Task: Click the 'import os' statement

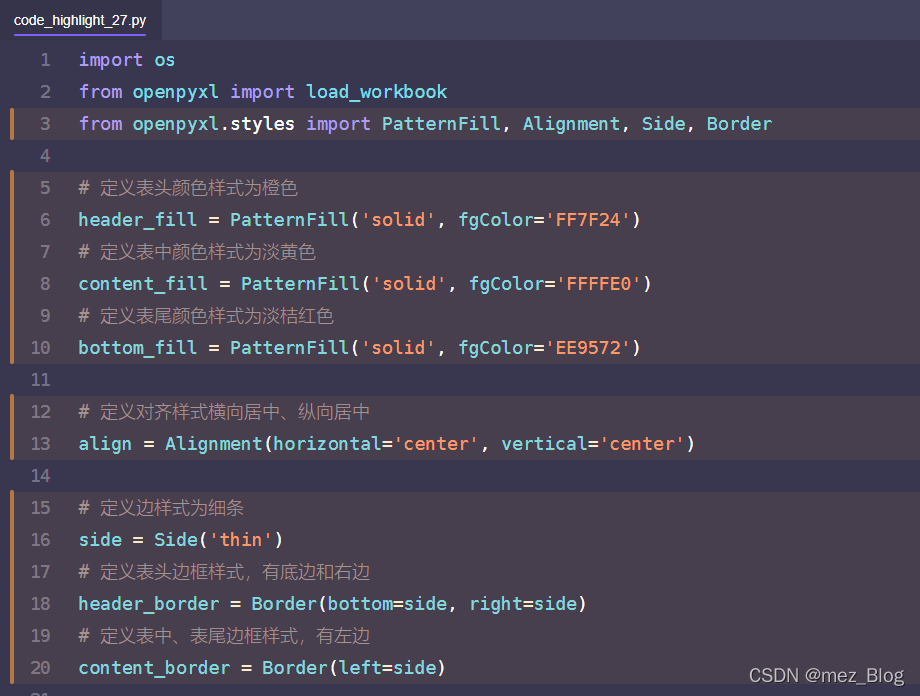Action: [127, 60]
